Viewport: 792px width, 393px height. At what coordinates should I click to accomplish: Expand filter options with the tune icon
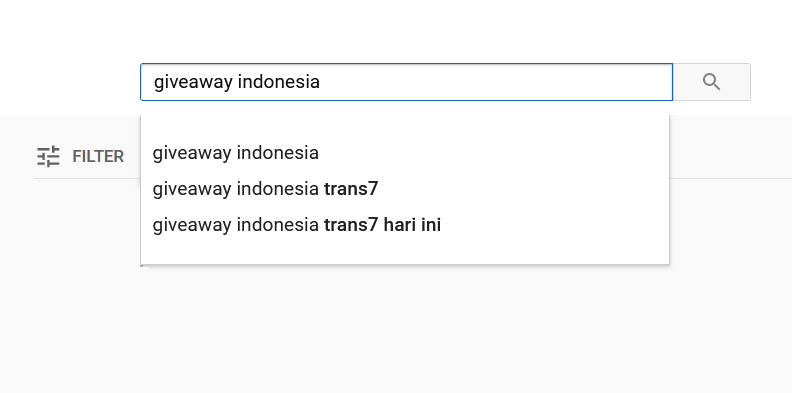(x=48, y=157)
